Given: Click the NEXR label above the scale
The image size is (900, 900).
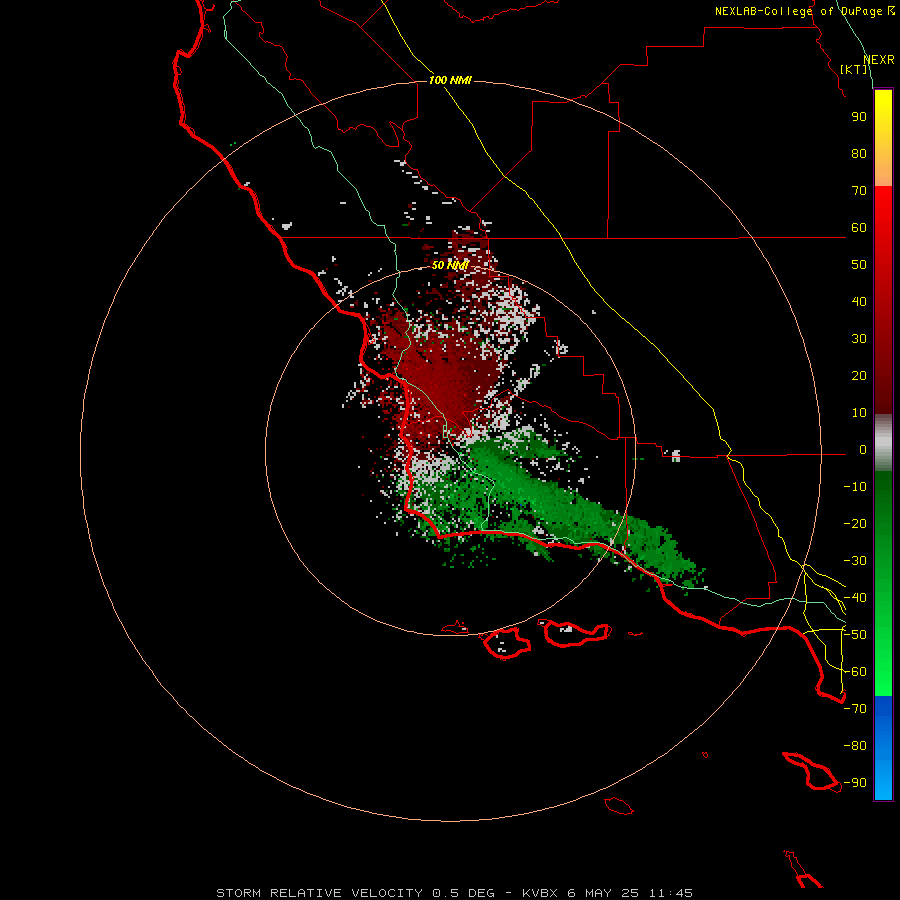Looking at the screenshot, I should click(x=878, y=60).
